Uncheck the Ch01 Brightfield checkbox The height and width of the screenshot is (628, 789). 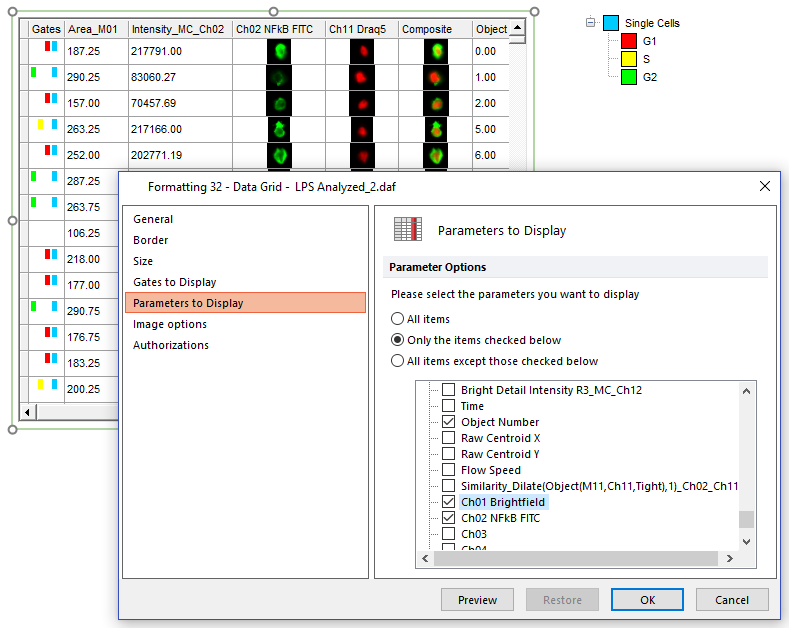[448, 502]
